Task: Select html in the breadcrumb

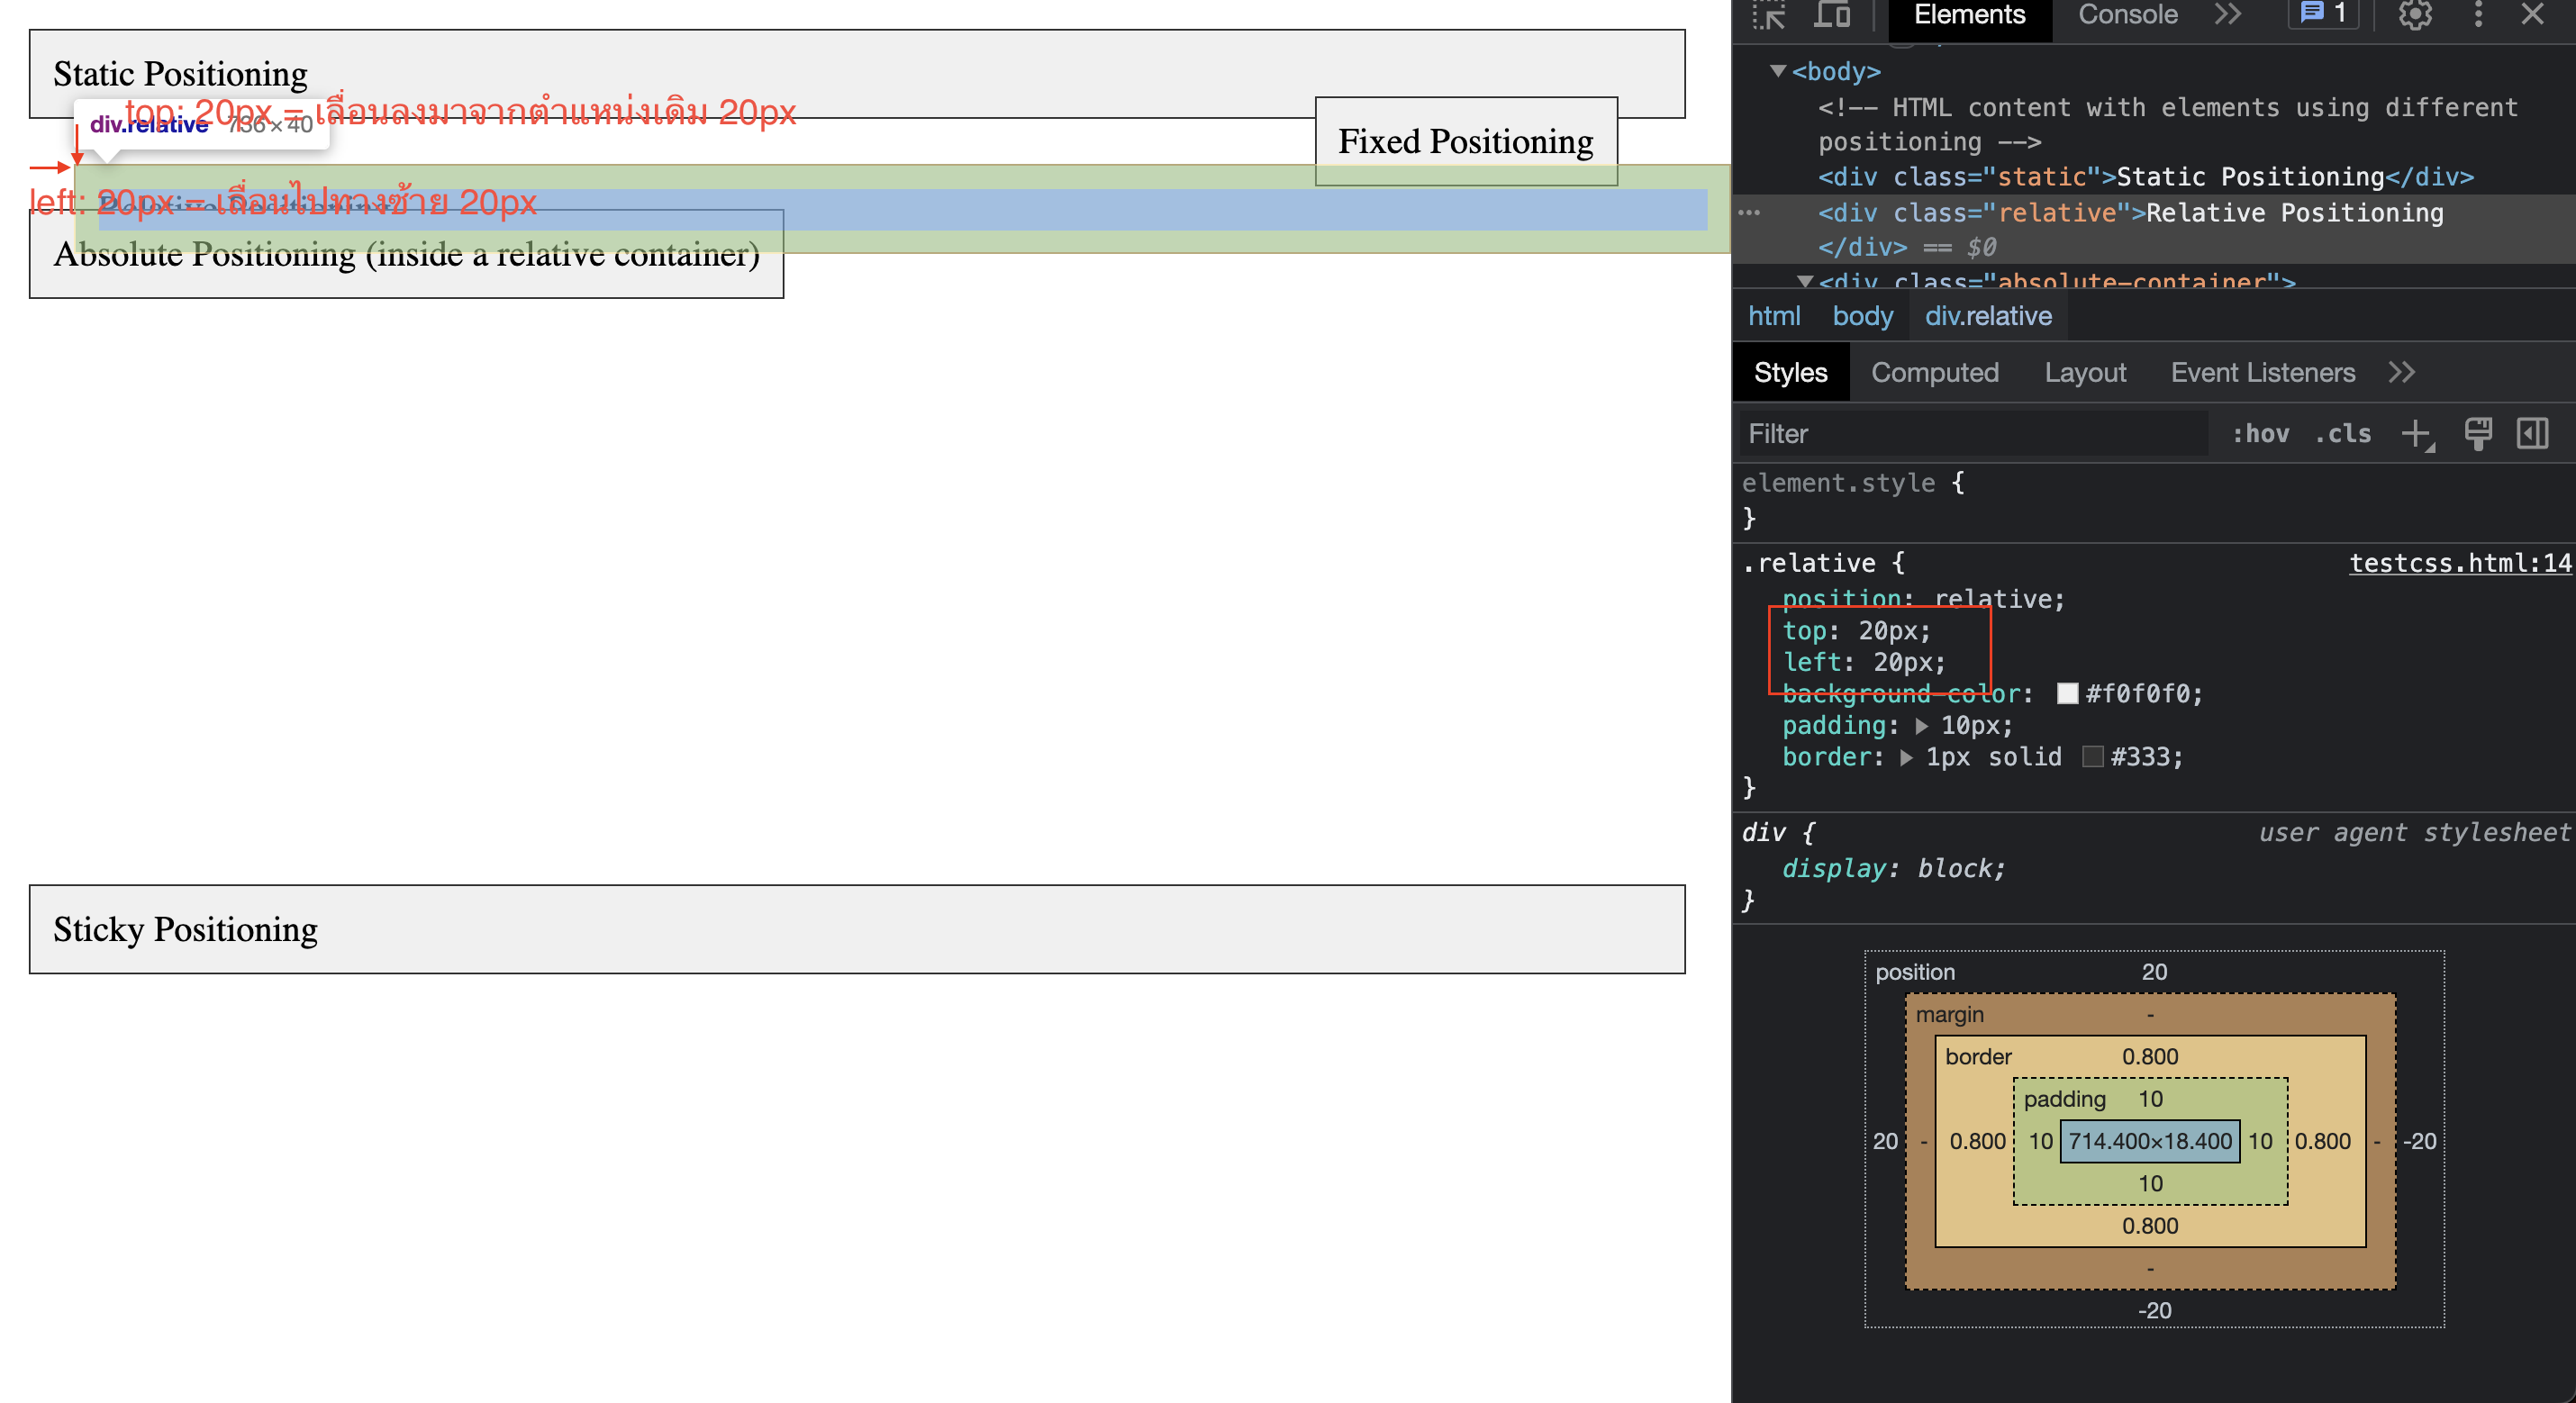Action: point(1774,316)
